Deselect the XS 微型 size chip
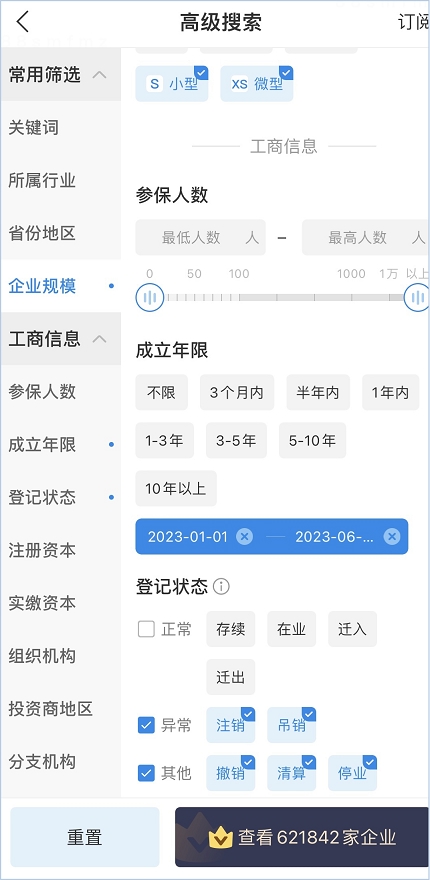The image size is (430, 880). tap(257, 84)
